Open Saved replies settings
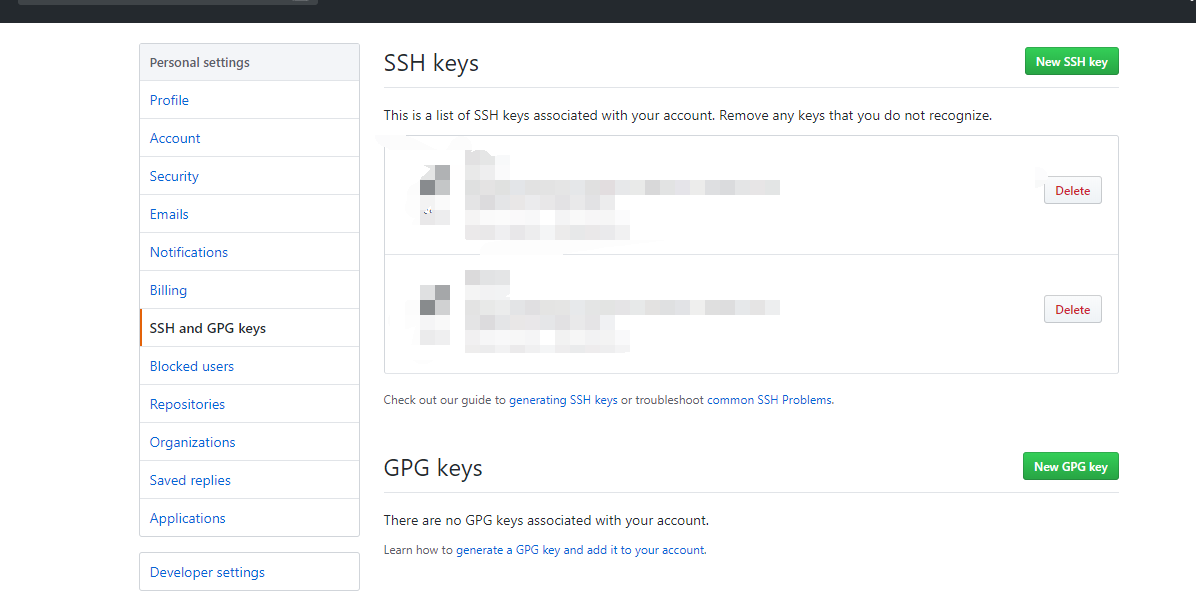Image resolution: width=1196 pixels, height=598 pixels. 249,481
